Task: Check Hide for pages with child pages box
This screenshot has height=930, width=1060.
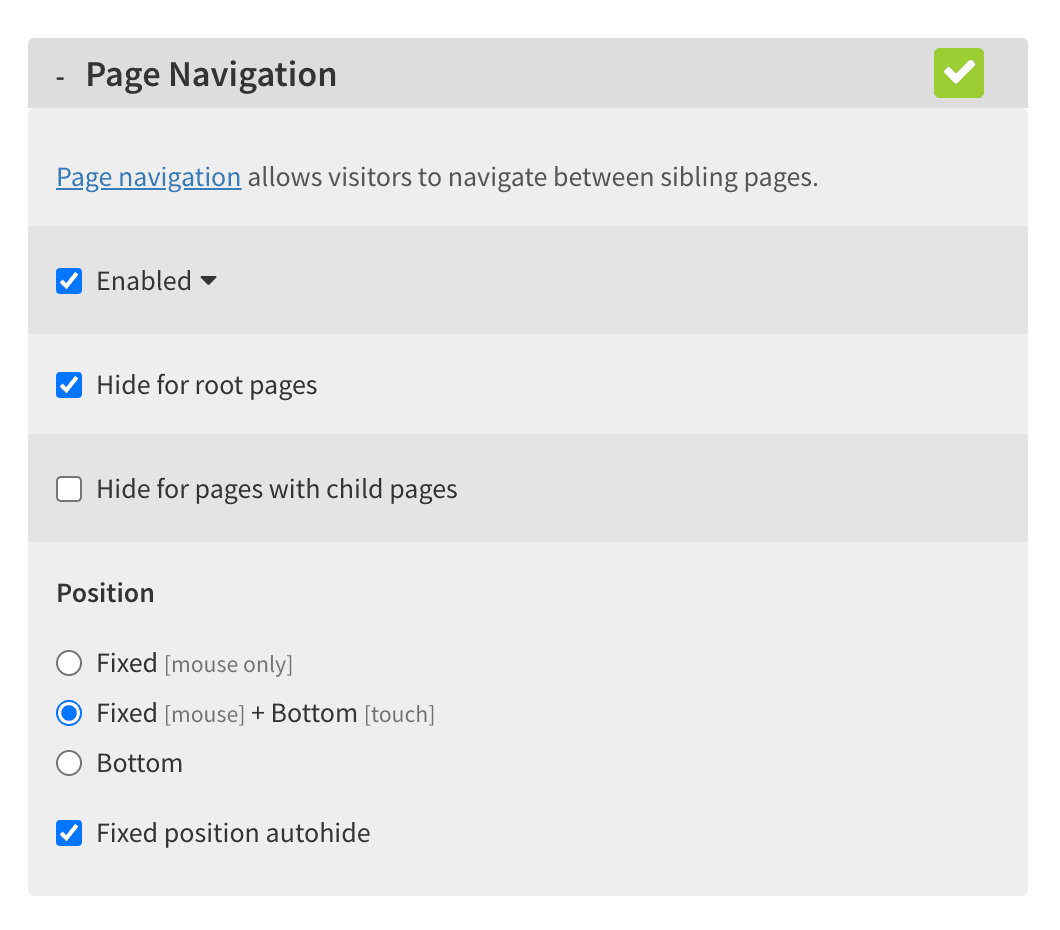Action: click(x=69, y=489)
